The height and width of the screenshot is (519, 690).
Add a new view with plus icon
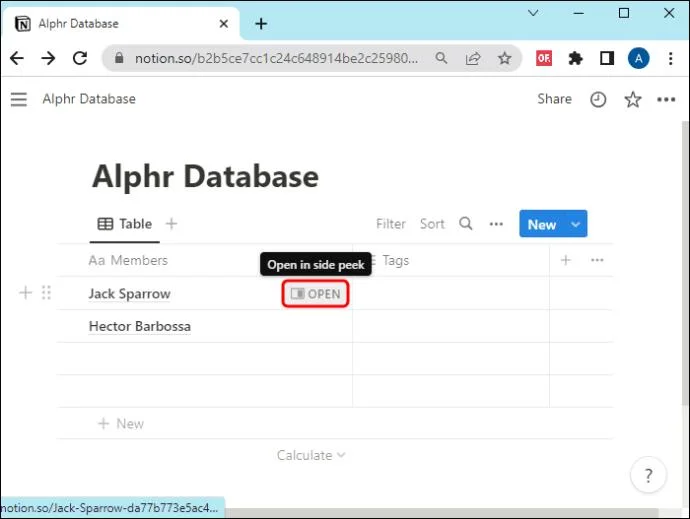coord(171,224)
